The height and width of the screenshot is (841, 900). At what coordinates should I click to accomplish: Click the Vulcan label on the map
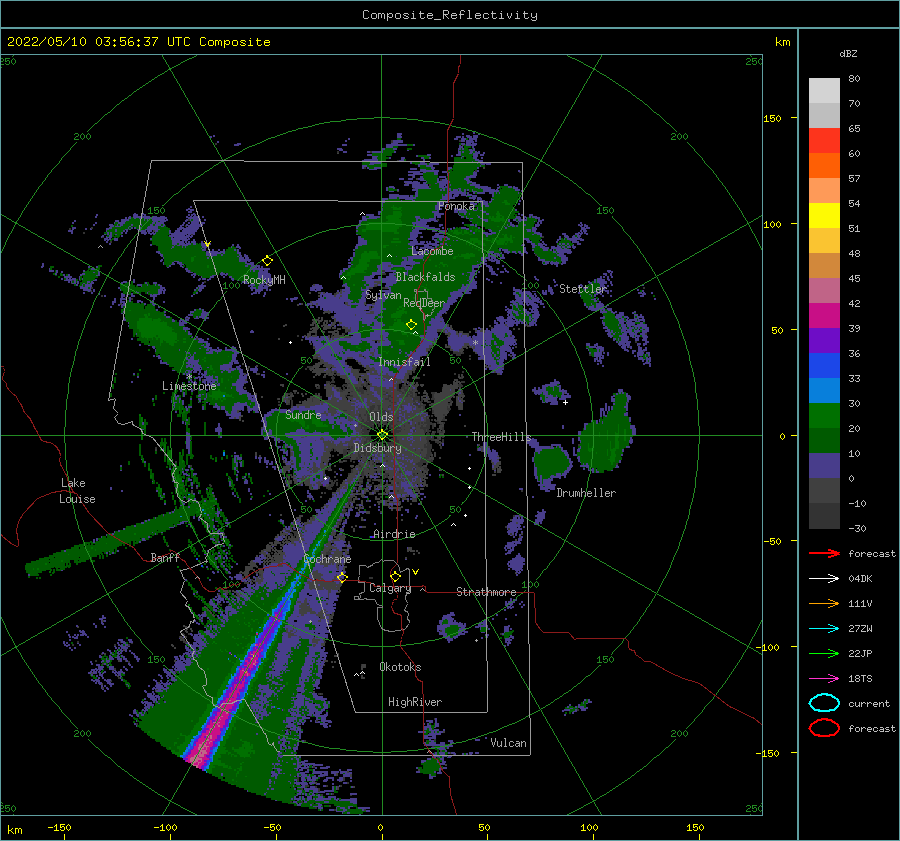pyautogui.click(x=508, y=743)
